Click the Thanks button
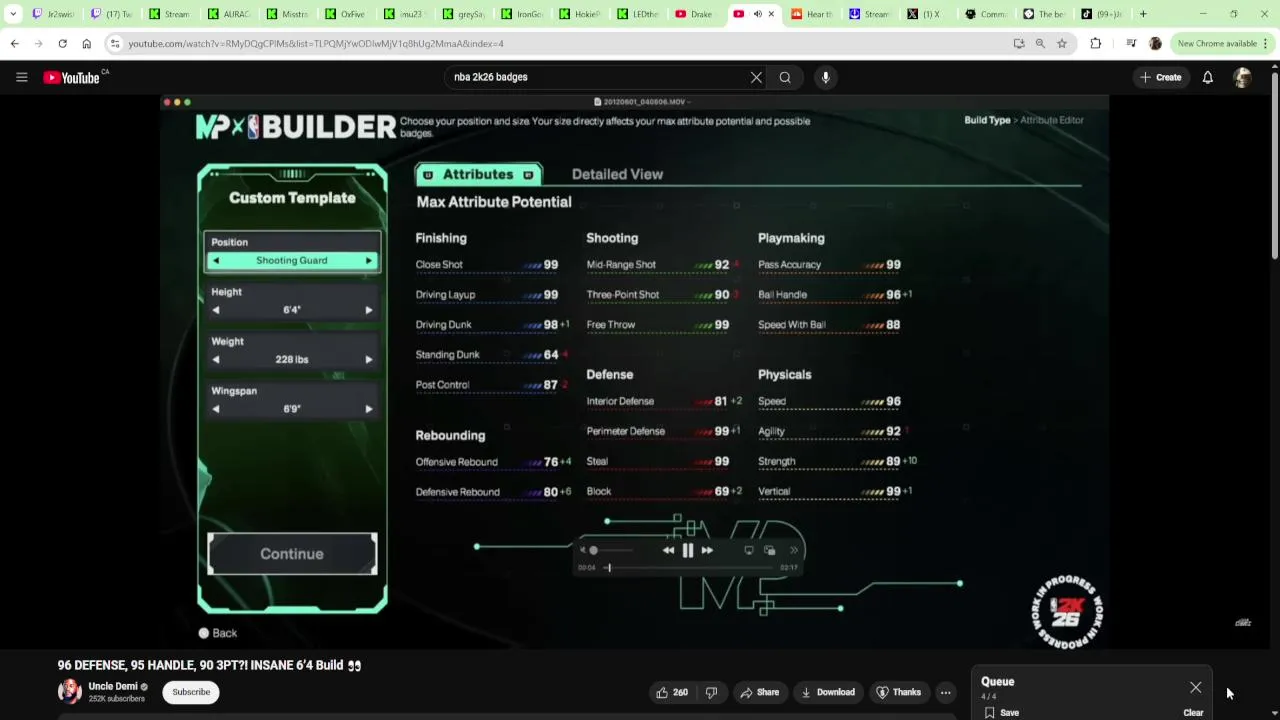The image size is (1280, 720). 898,692
